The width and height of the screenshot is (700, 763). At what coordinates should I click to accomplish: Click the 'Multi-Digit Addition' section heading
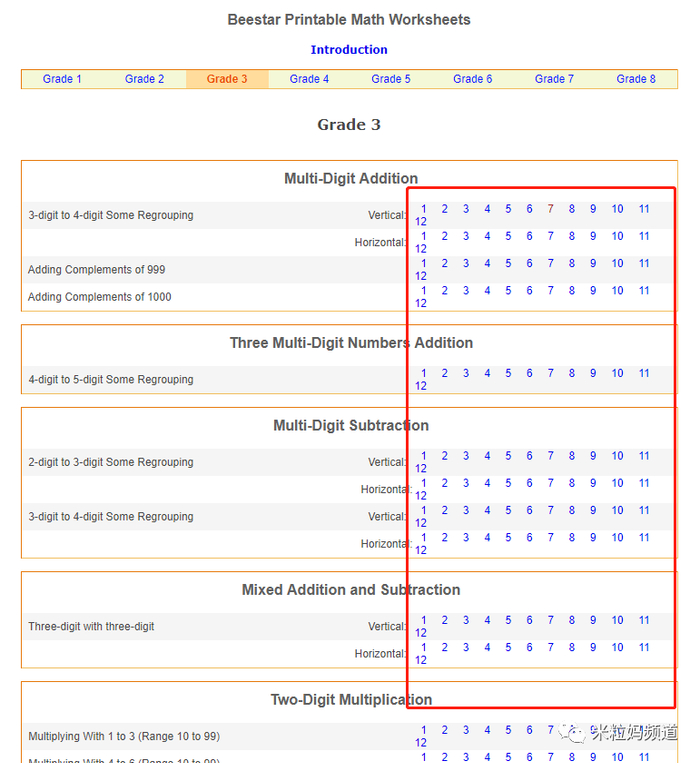tap(351, 179)
